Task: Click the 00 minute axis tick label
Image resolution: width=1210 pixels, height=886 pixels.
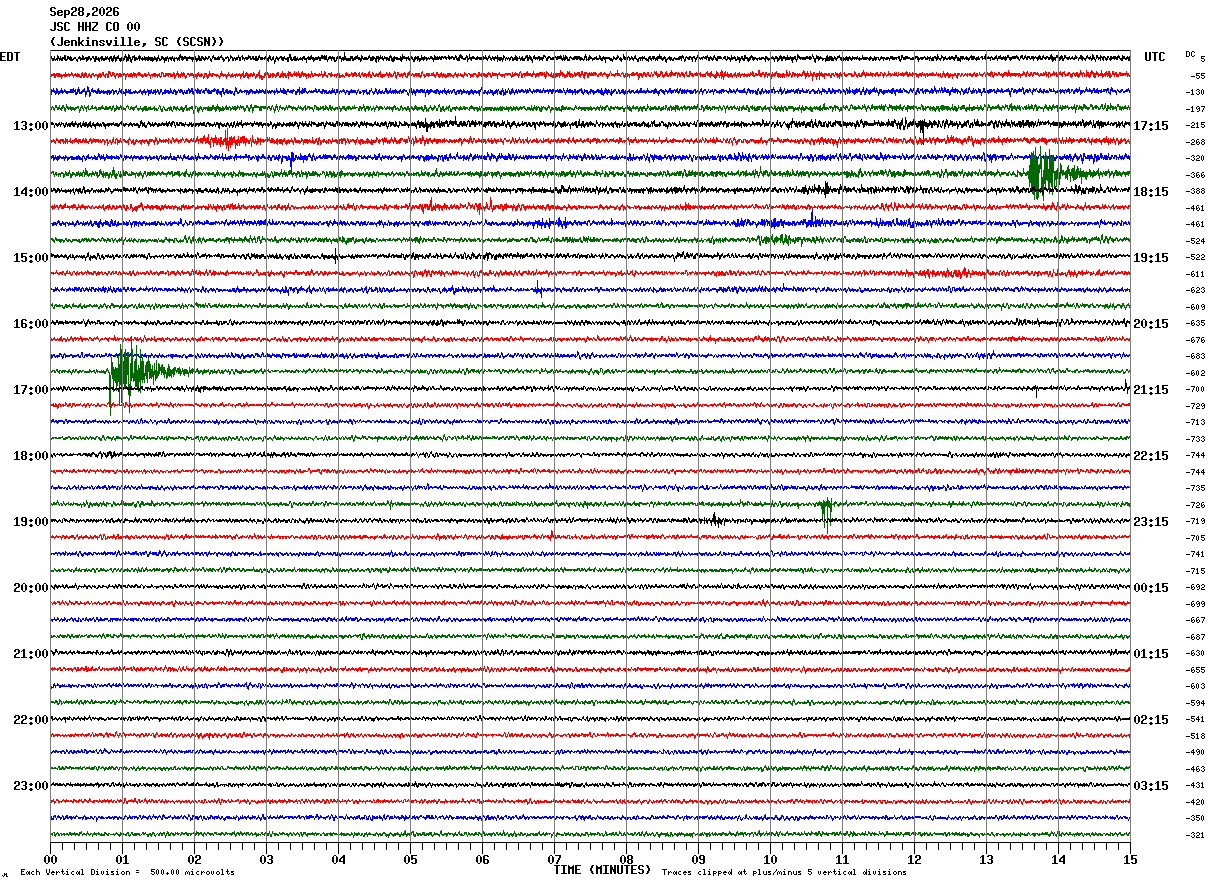Action: point(50,860)
